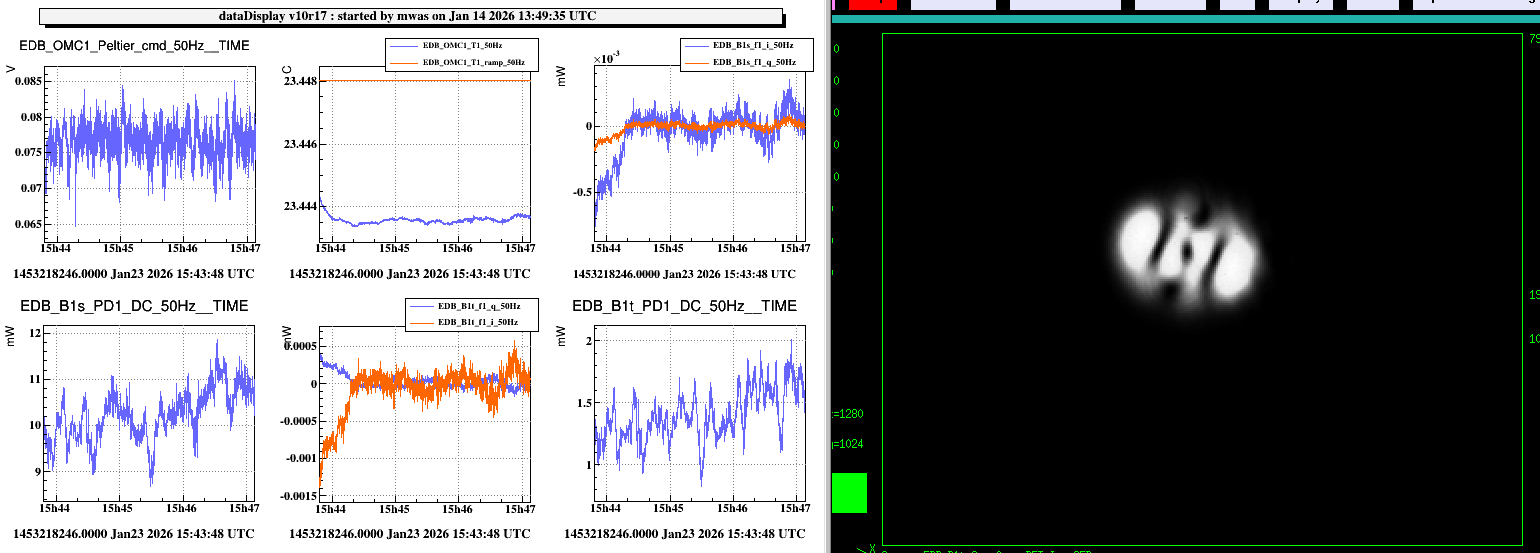Click the red button above the camera view
Screen dimensions: 1540x553
coord(872,4)
